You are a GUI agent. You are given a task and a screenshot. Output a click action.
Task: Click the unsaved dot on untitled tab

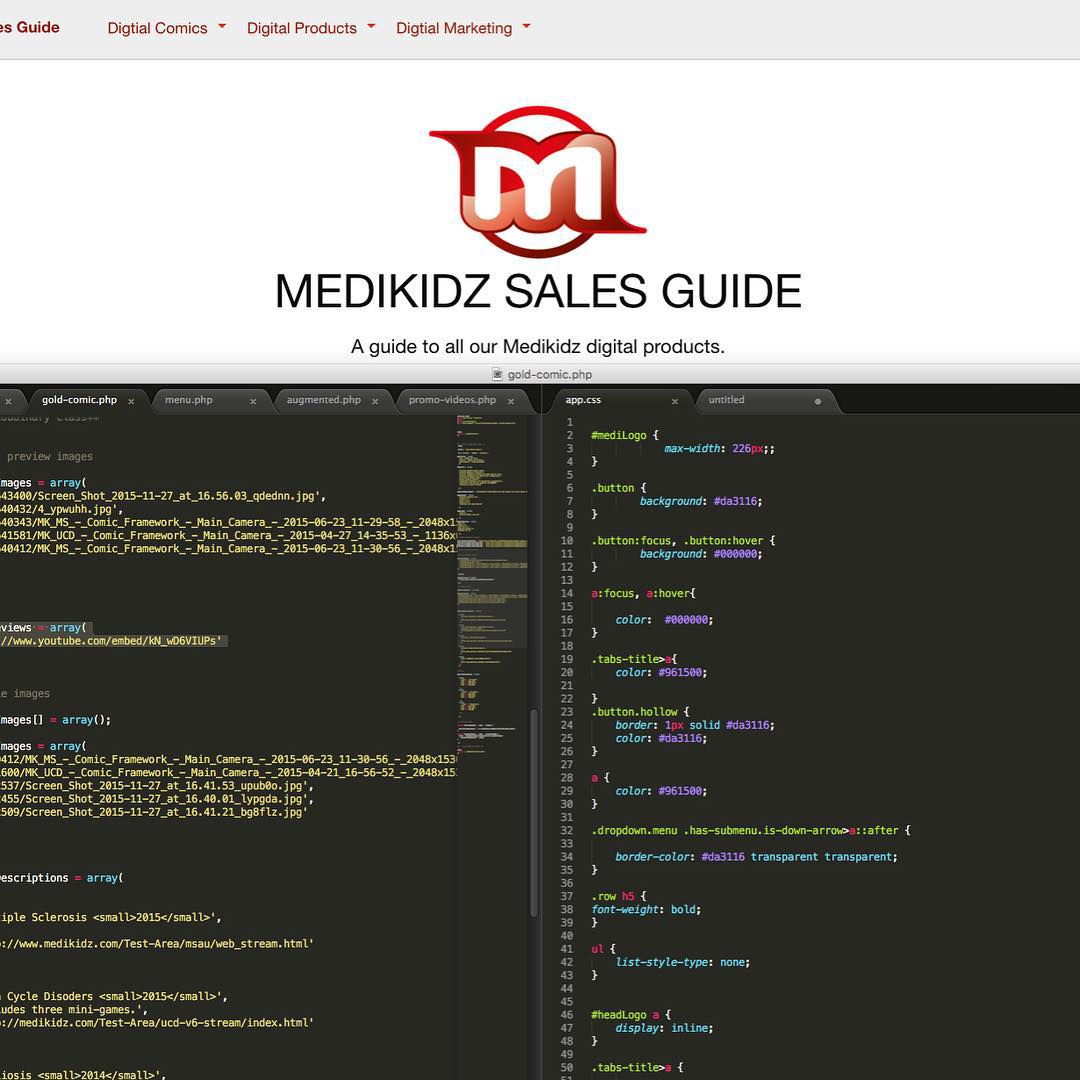(x=818, y=401)
